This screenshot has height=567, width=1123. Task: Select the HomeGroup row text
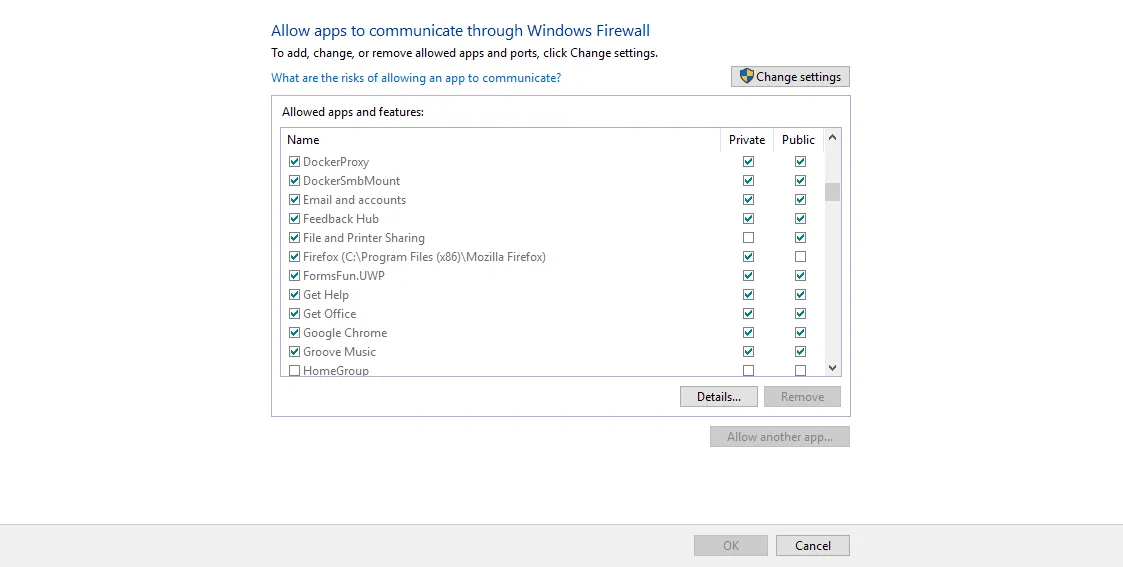pyautogui.click(x=336, y=370)
